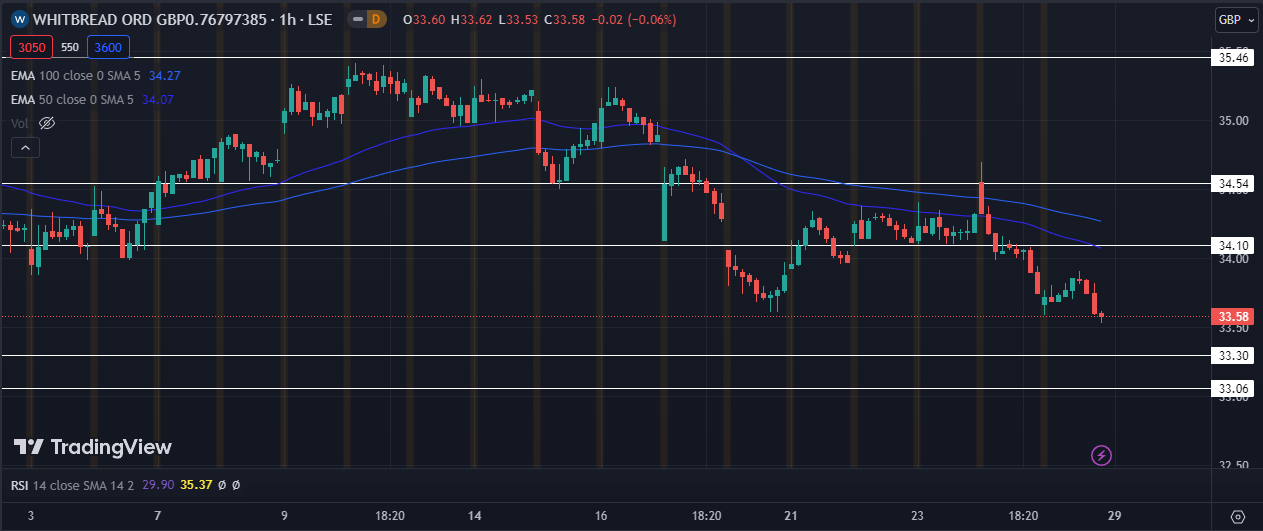
Task: Click the red 3050 sell button
Action: (x=31, y=47)
